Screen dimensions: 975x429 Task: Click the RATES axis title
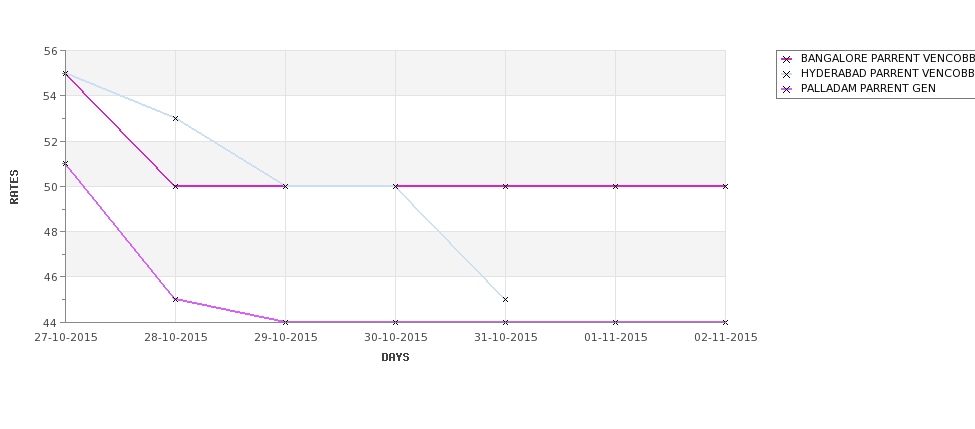tap(14, 187)
